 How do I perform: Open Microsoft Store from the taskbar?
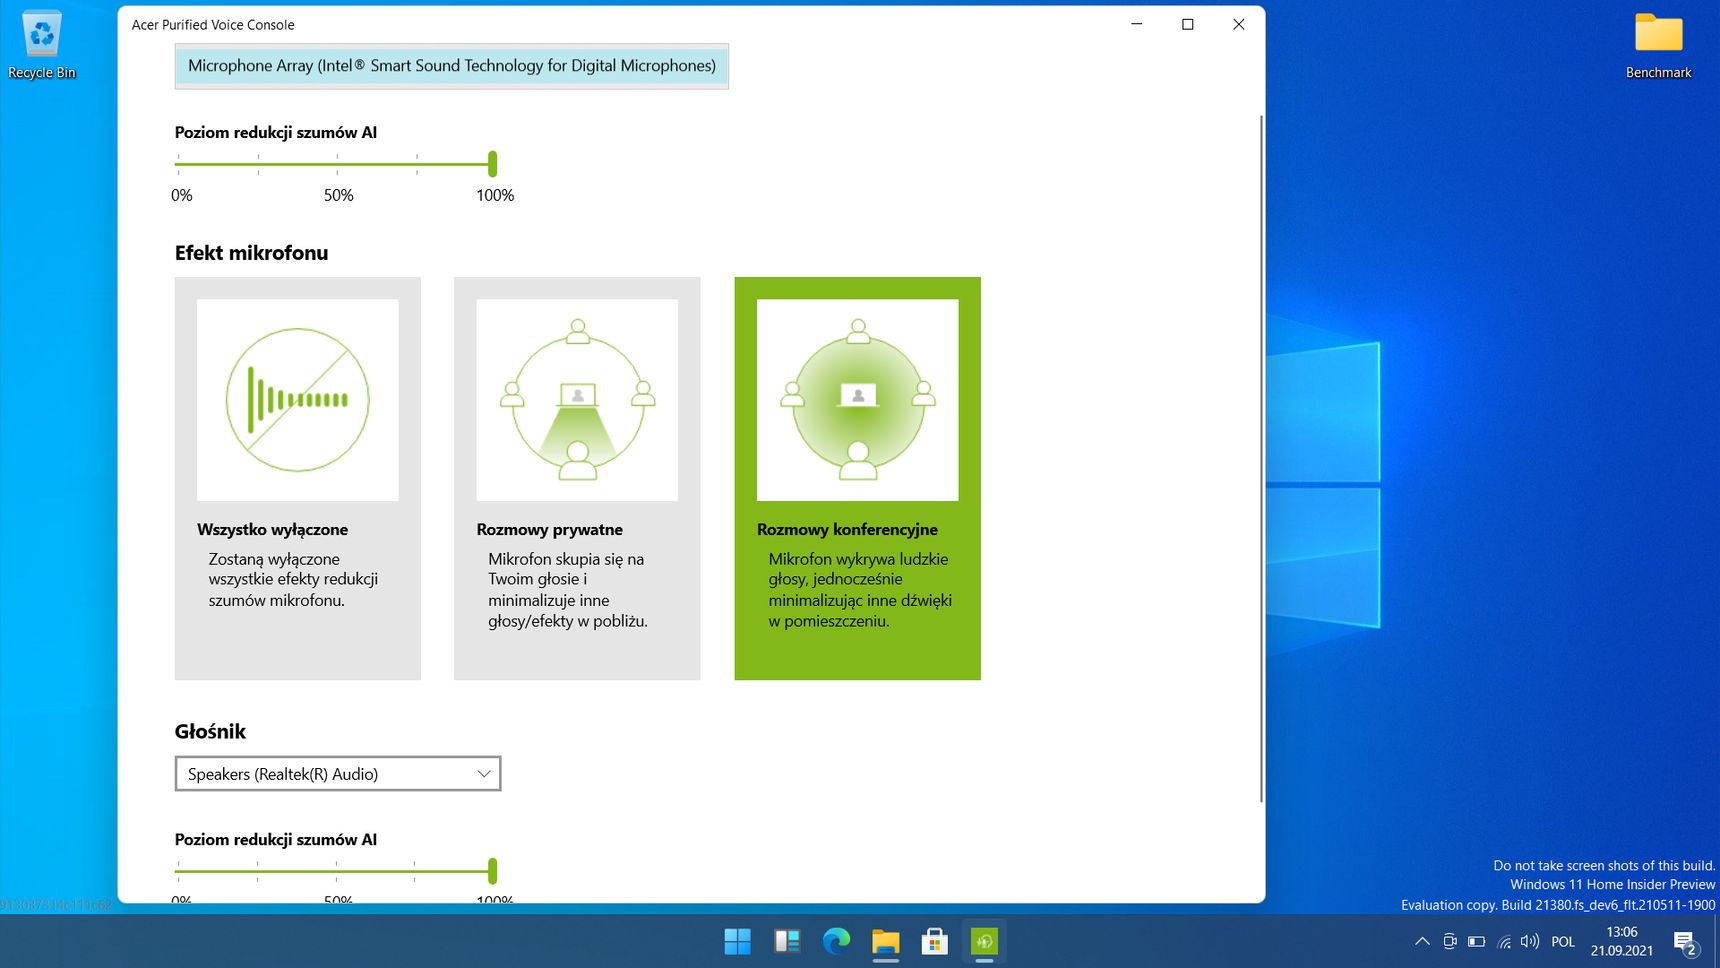point(934,941)
